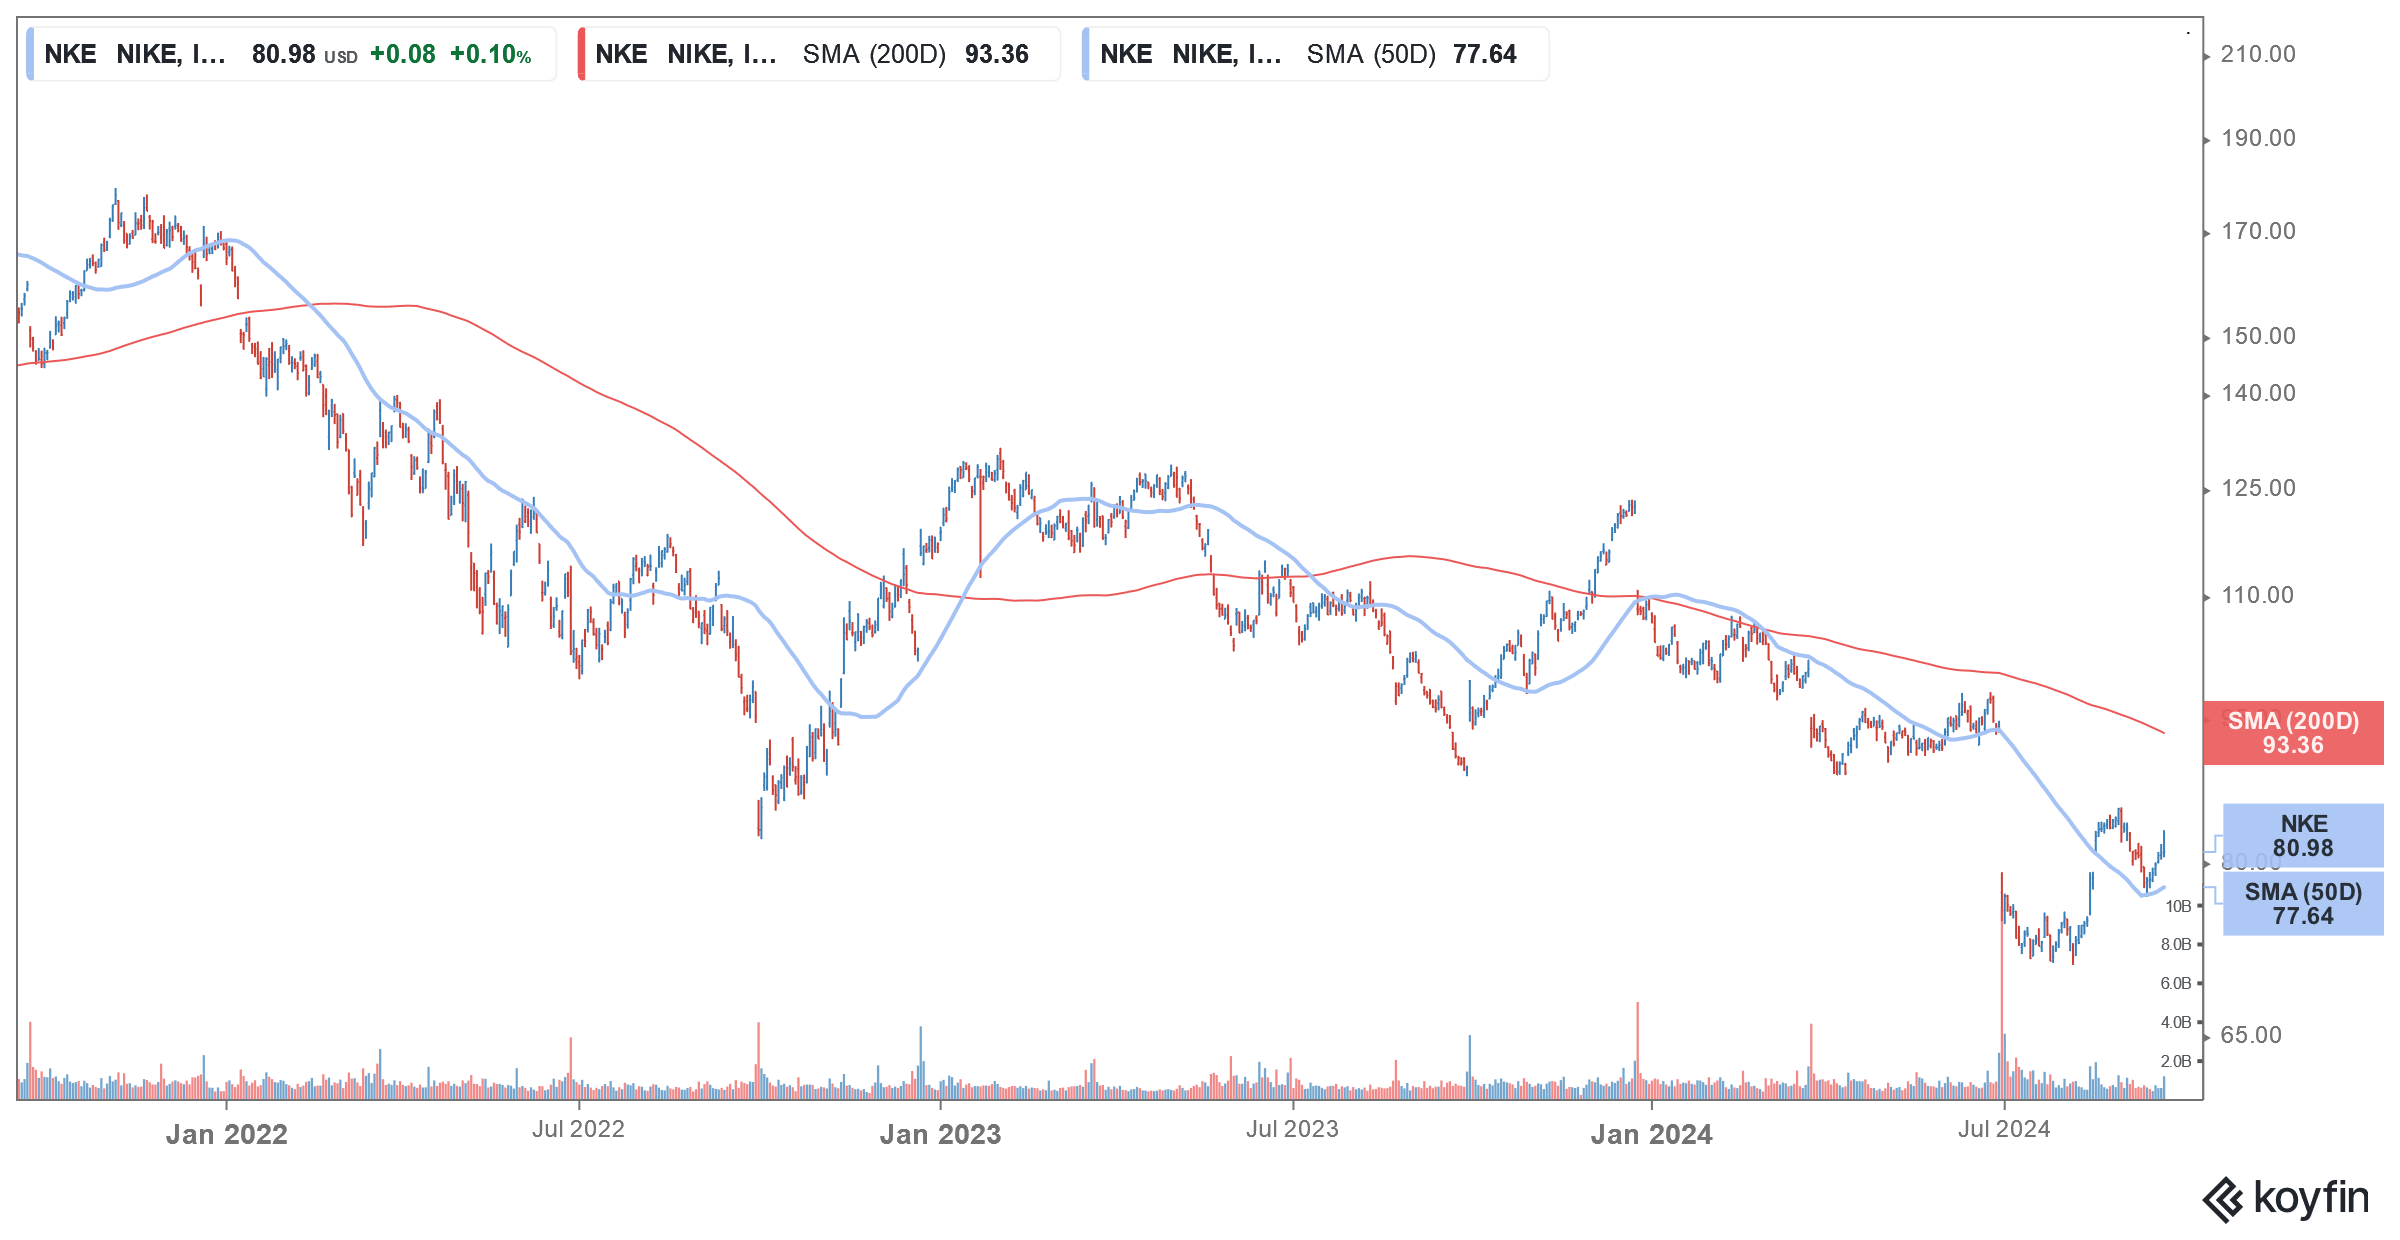Image resolution: width=2400 pixels, height=1240 pixels.
Task: Click the Jan 2022 date label
Action: coord(227,1134)
